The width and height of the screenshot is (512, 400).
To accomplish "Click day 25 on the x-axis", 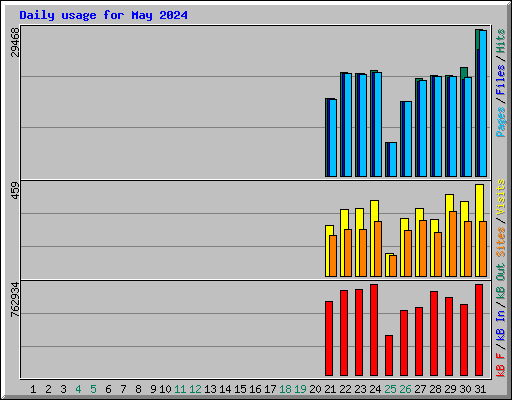I will coord(390,389).
